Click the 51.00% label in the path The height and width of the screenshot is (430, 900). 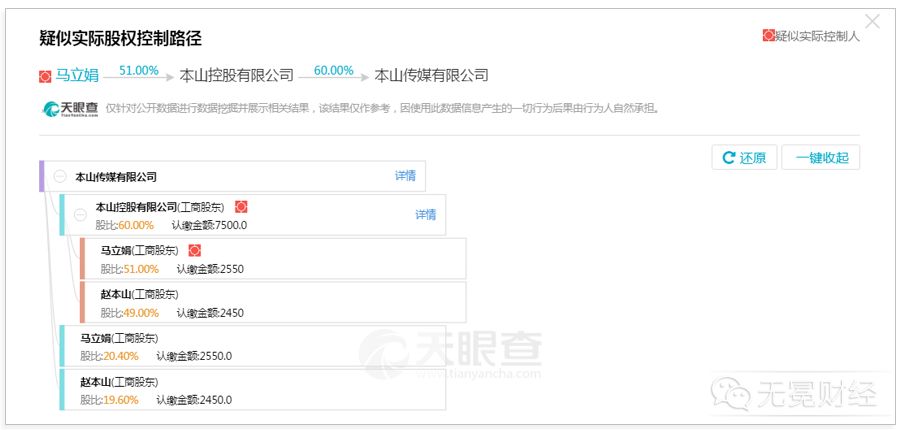point(139,71)
